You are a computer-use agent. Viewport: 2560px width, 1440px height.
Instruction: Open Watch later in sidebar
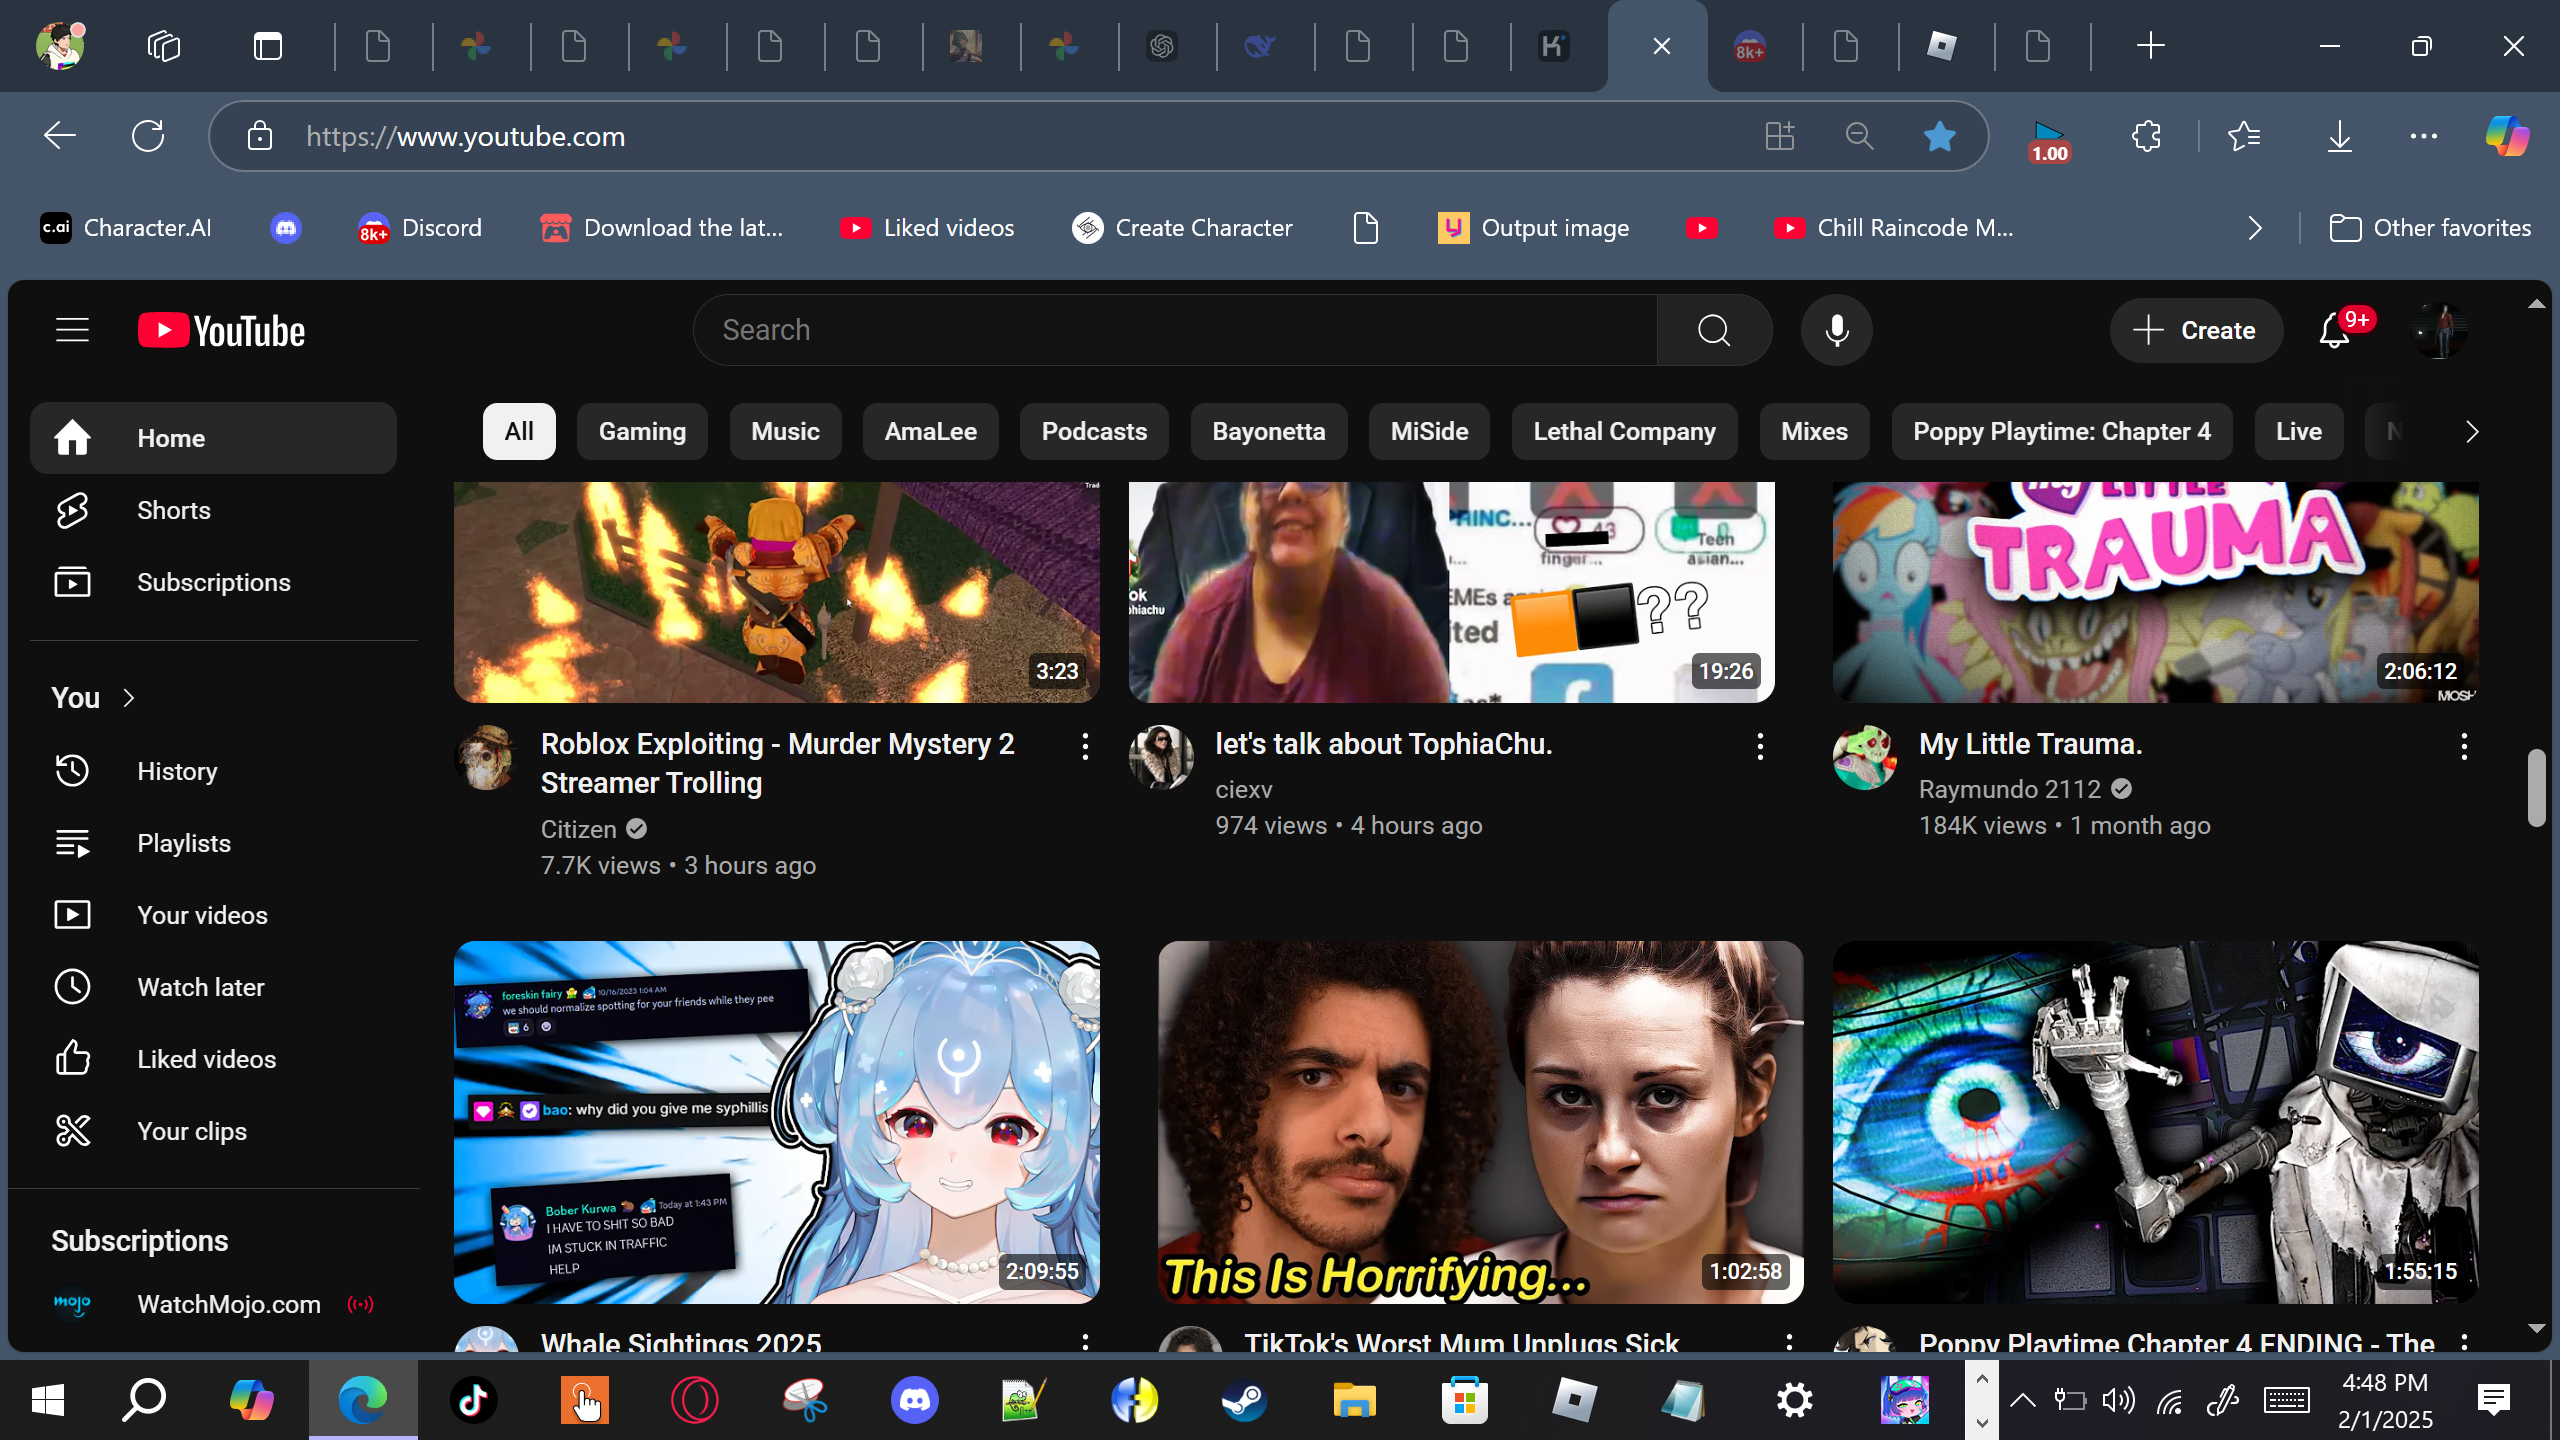click(x=200, y=987)
